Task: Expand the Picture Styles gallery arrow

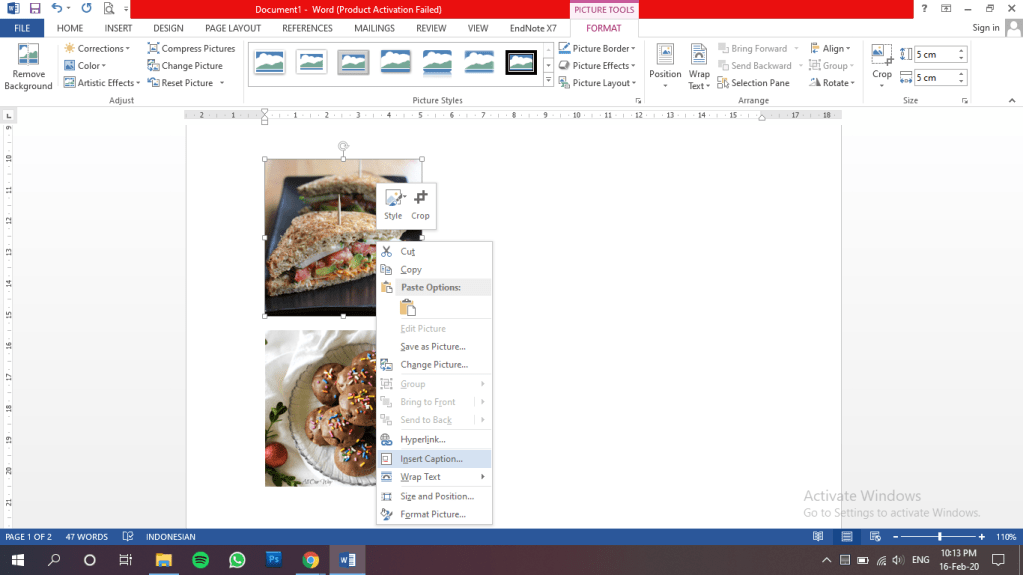Action: tap(548, 81)
